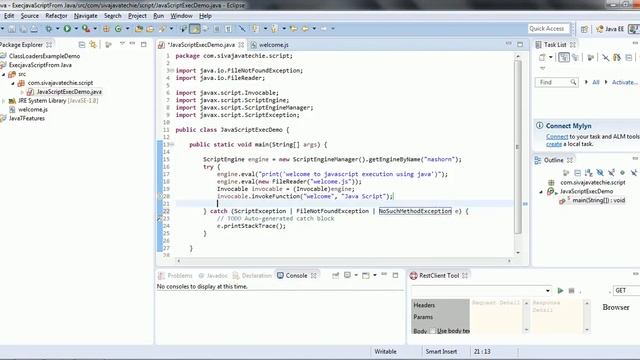Viewport: 640px width, 360px height.
Task: Click the Debug bug icon in toolbar
Action: 49,29
